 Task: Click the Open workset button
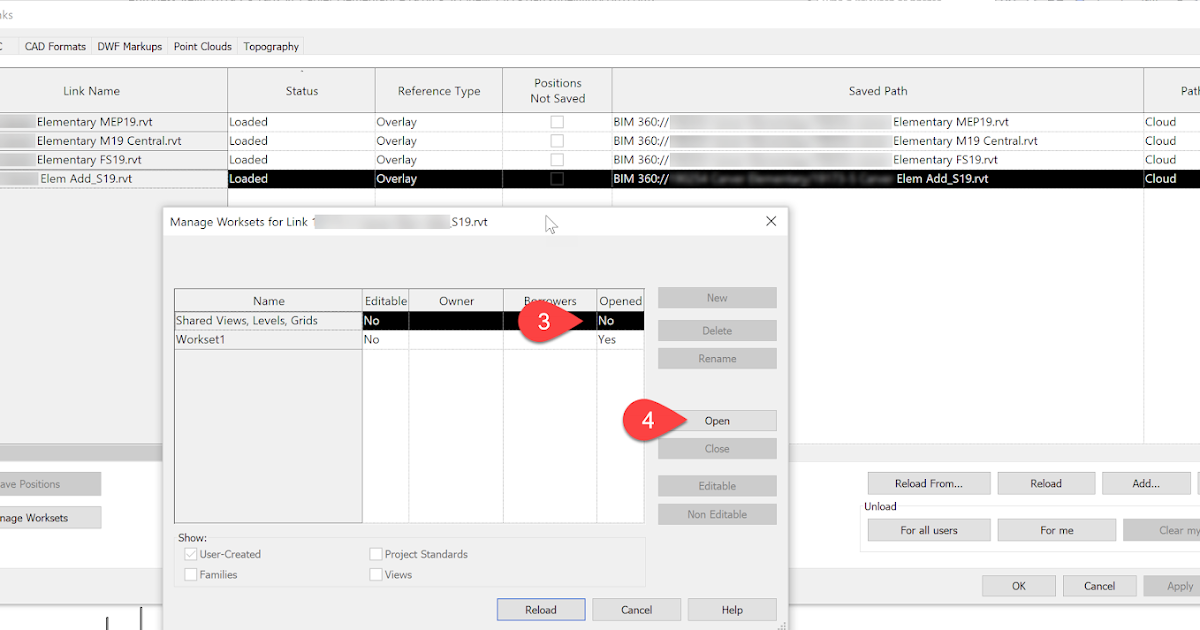[716, 420]
